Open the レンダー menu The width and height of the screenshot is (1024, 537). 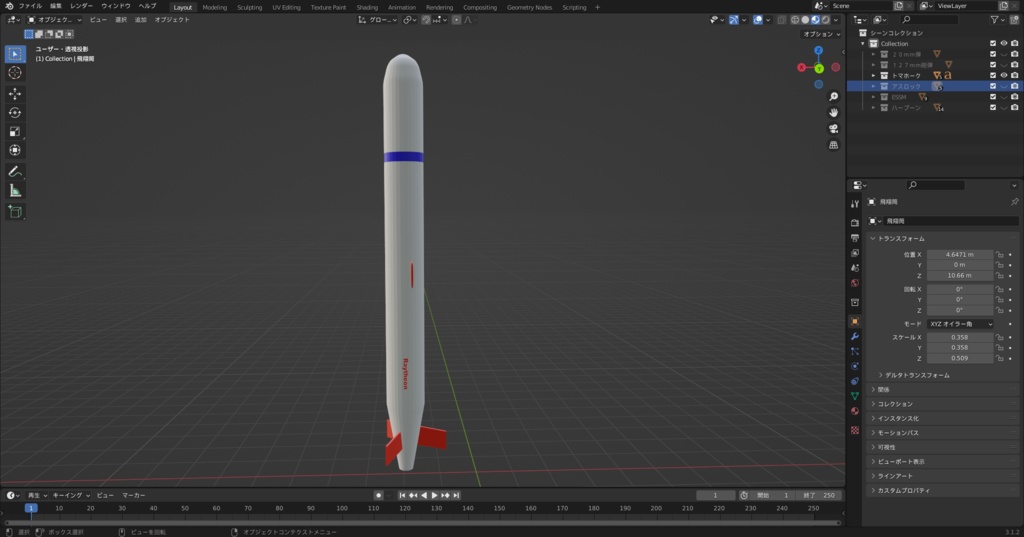[82, 6]
